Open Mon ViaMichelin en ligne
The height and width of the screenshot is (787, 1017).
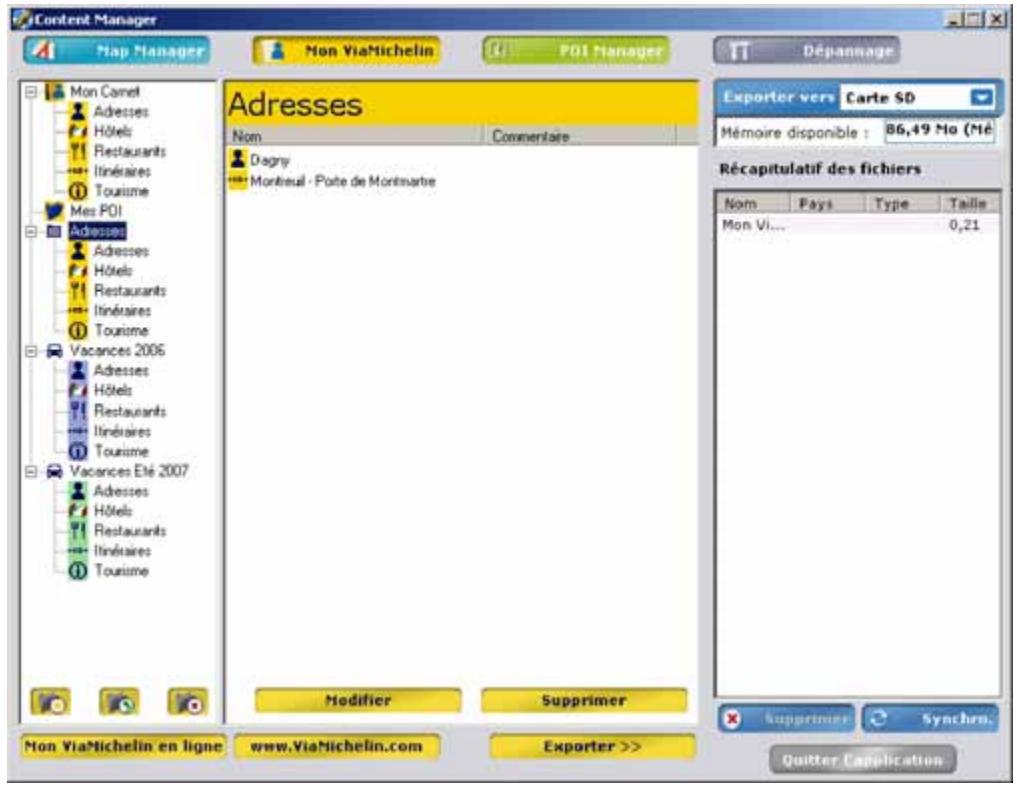[x=123, y=747]
